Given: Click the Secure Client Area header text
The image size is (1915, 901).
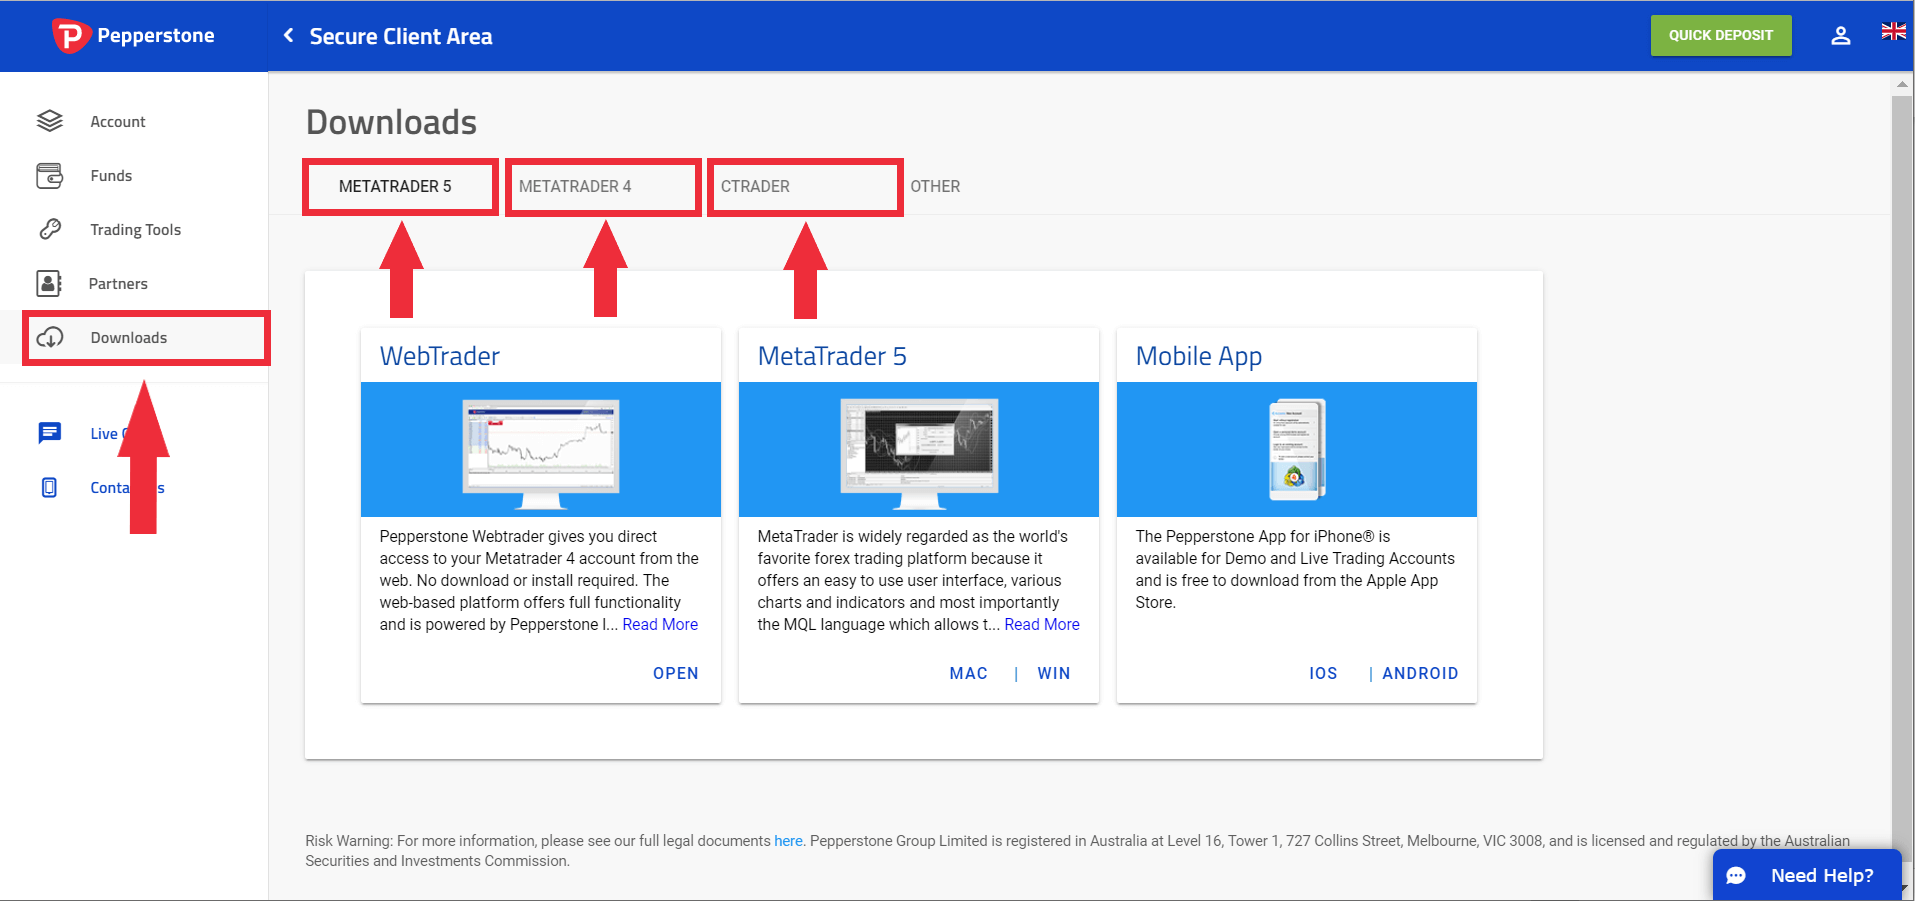Looking at the screenshot, I should pos(401,36).
